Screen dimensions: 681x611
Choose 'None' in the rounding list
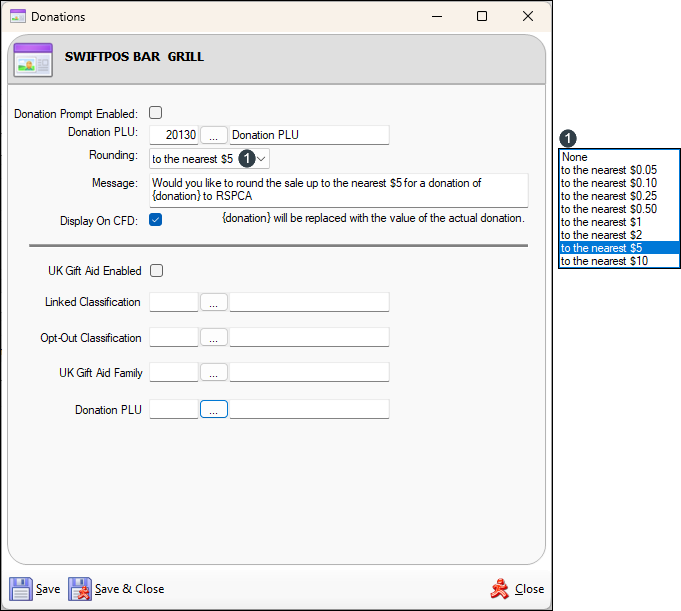(575, 157)
